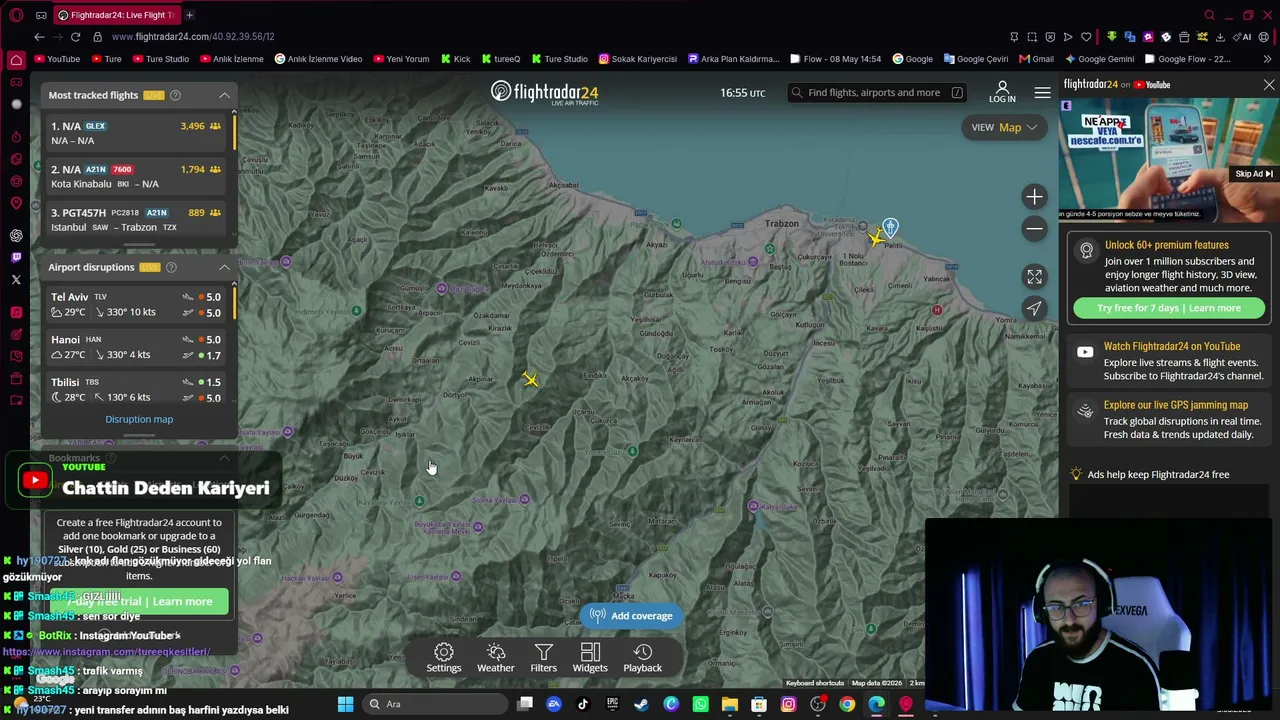Open help for Most tracked flights
The width and height of the screenshot is (1280, 720).
click(175, 95)
